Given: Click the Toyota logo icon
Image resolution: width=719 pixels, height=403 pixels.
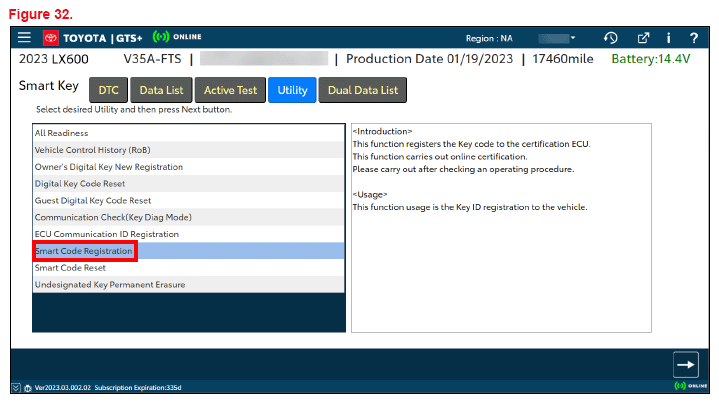Looking at the screenshot, I should click(50, 38).
